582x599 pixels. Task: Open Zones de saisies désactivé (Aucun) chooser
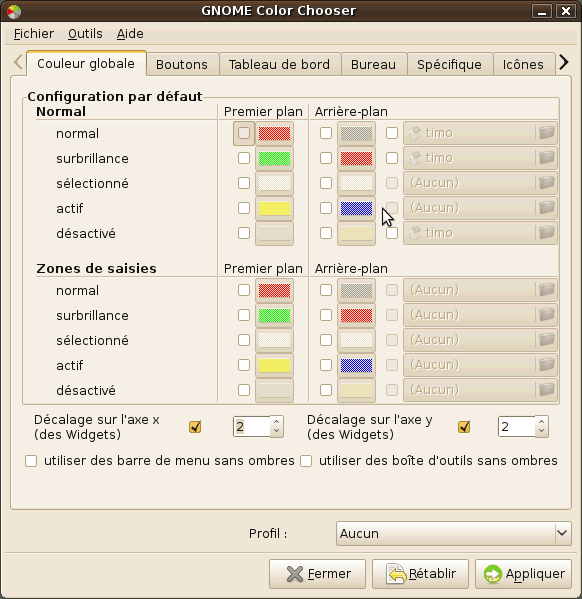coord(480,390)
